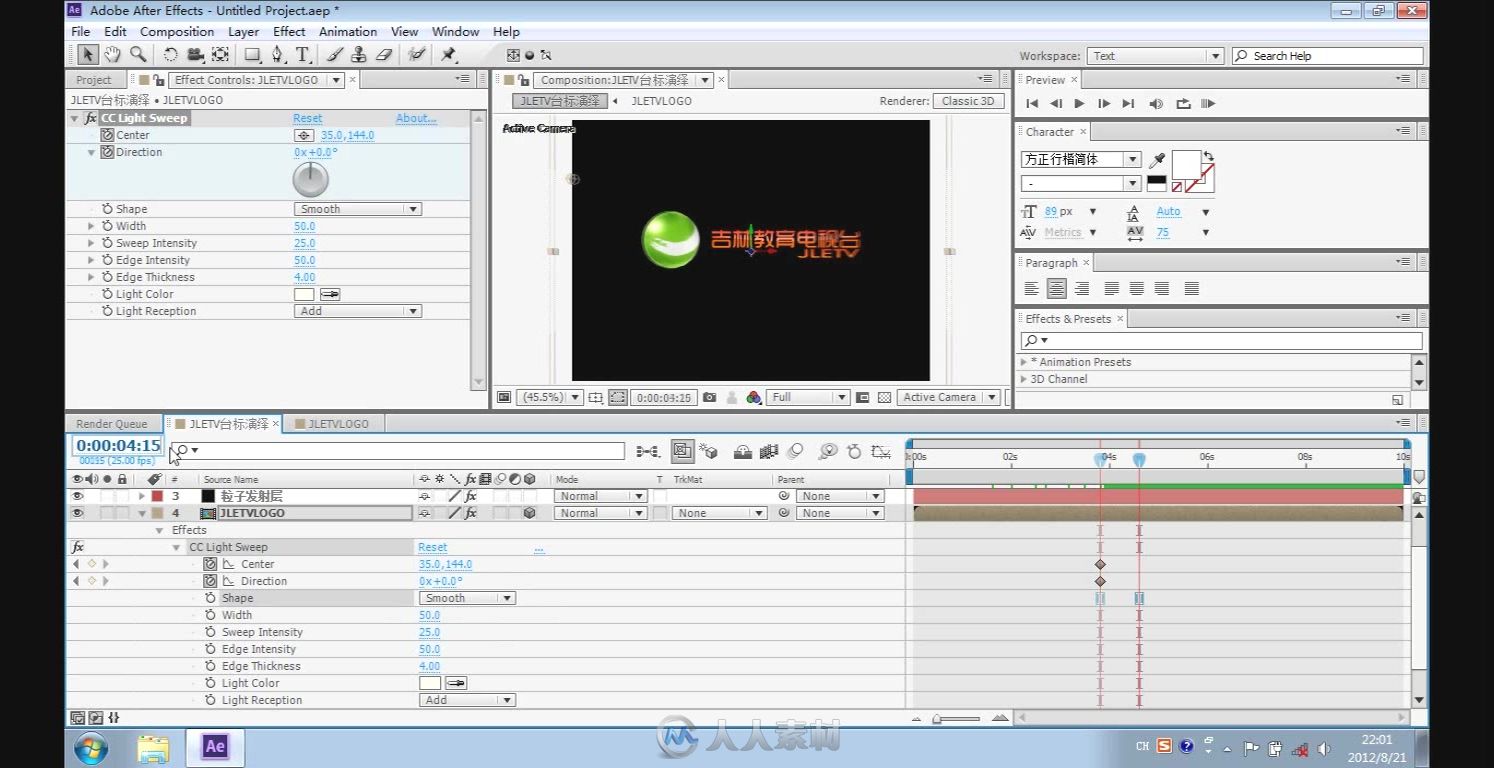Toggle Draft 3D in timeline
Viewport: 1494px width, 768px height.
click(708, 452)
